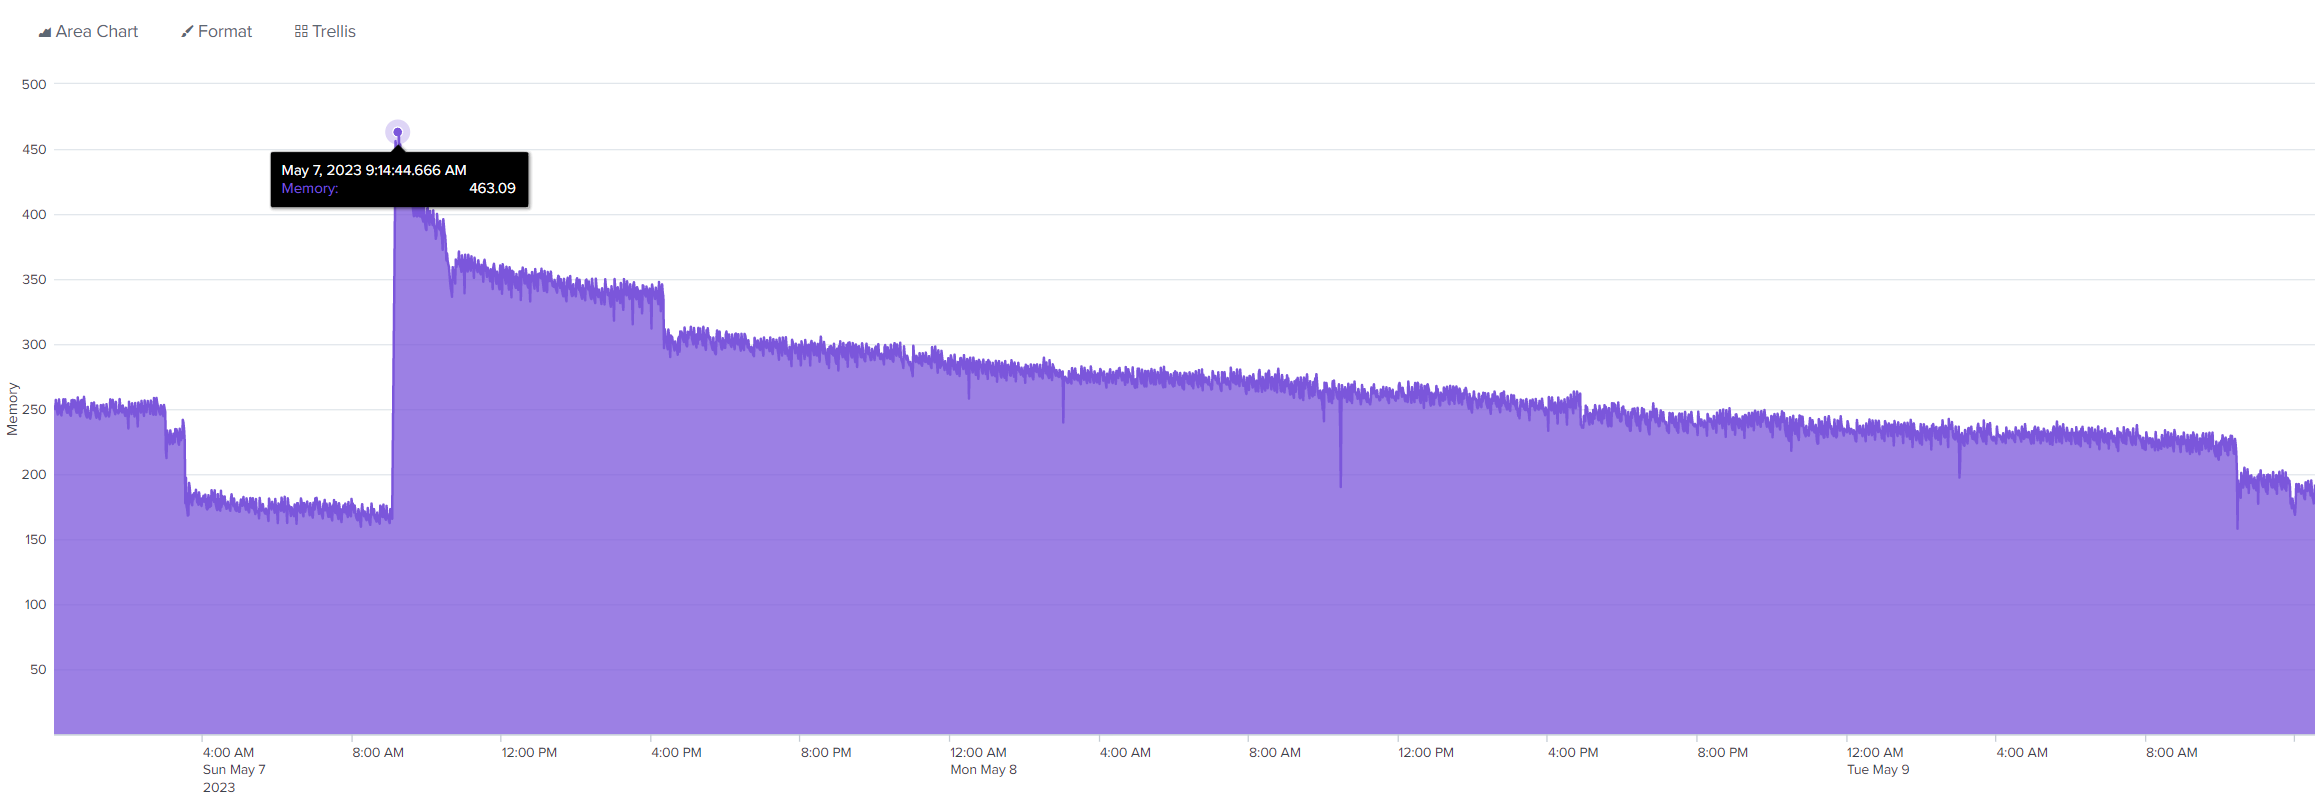Click the 350 y-axis label
The image size is (2321, 797).
click(x=34, y=279)
